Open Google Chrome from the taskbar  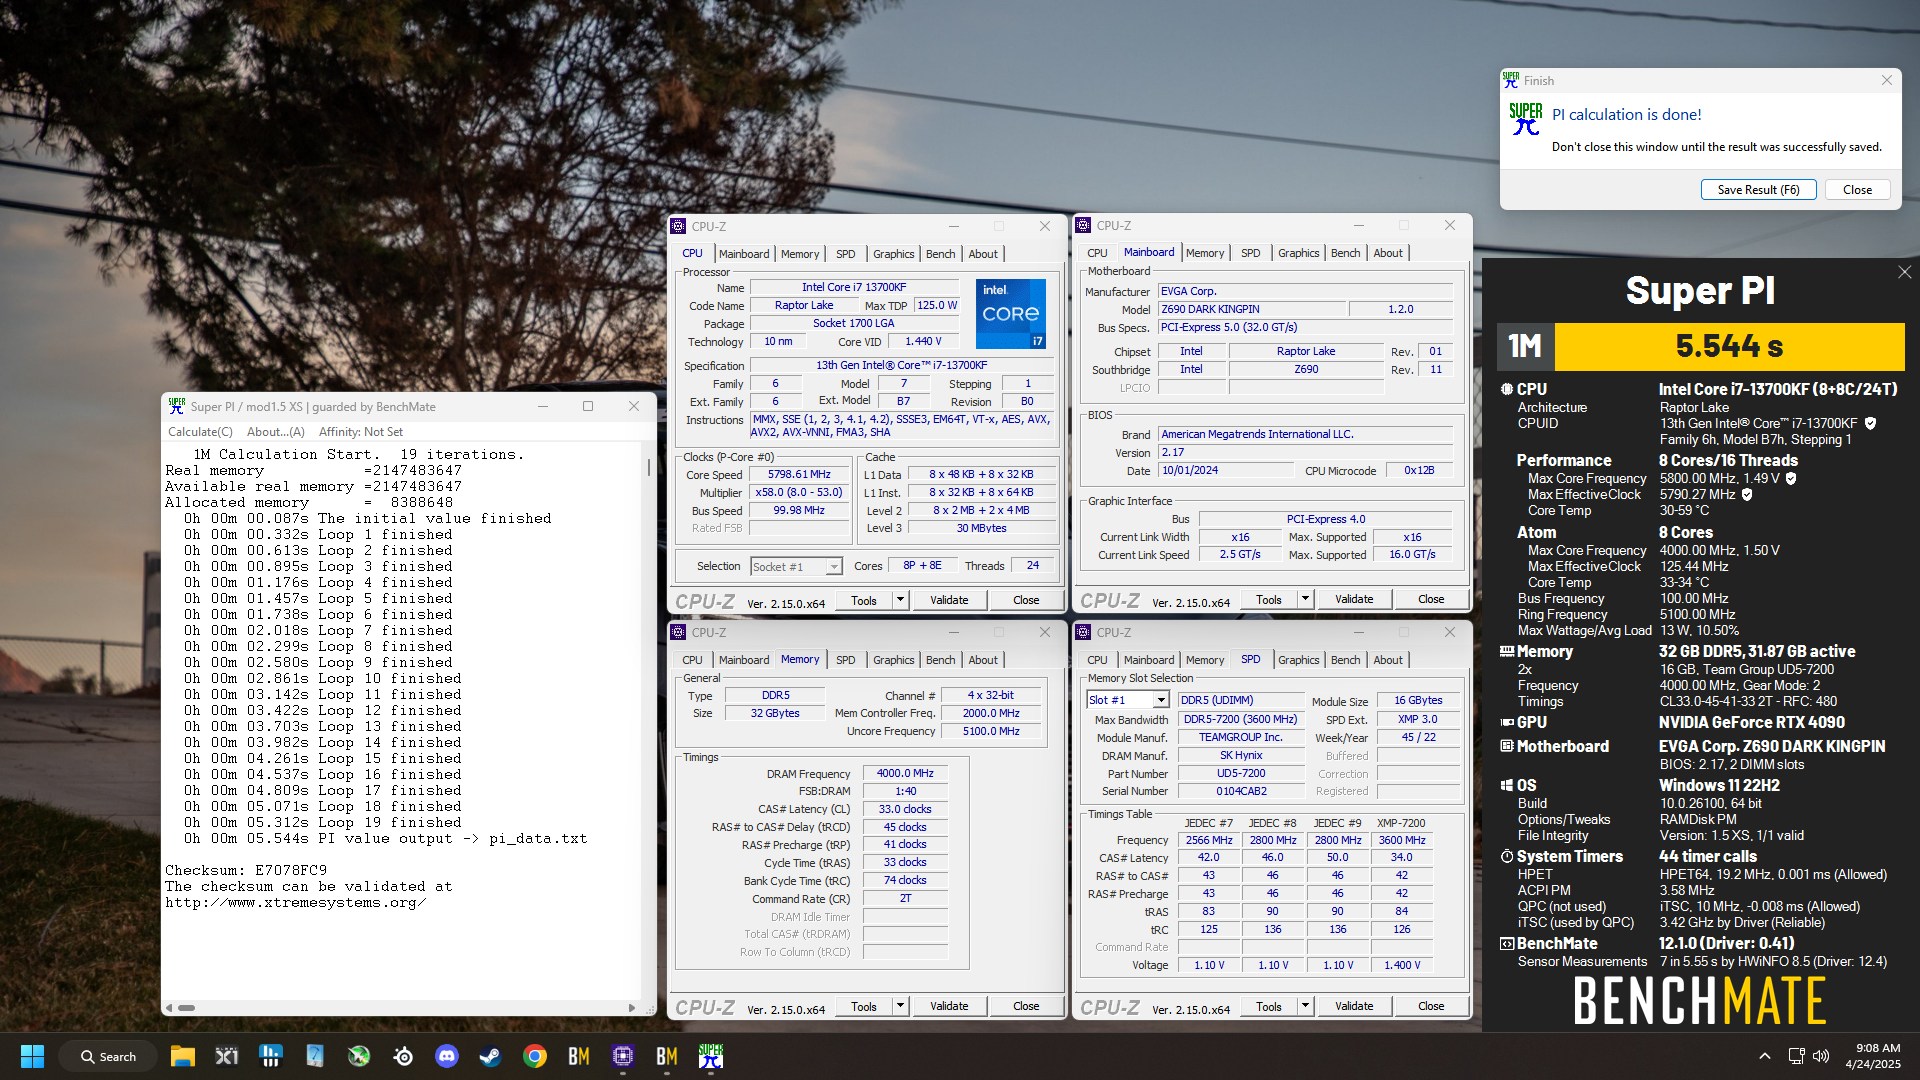click(535, 1056)
